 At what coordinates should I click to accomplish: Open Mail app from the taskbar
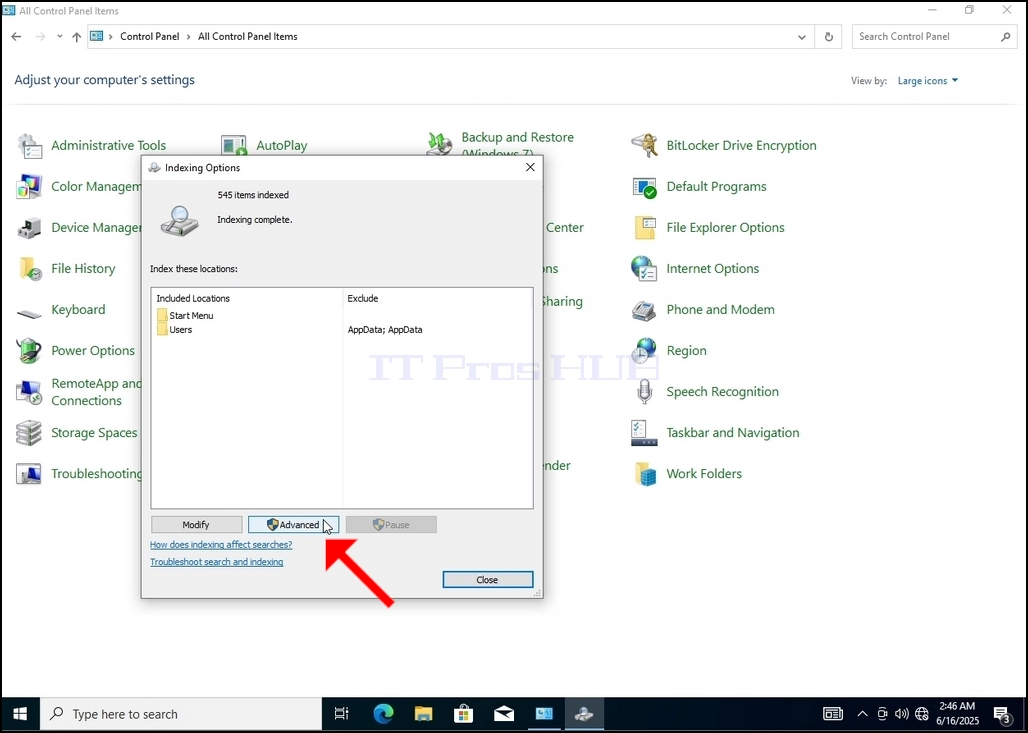(x=504, y=714)
